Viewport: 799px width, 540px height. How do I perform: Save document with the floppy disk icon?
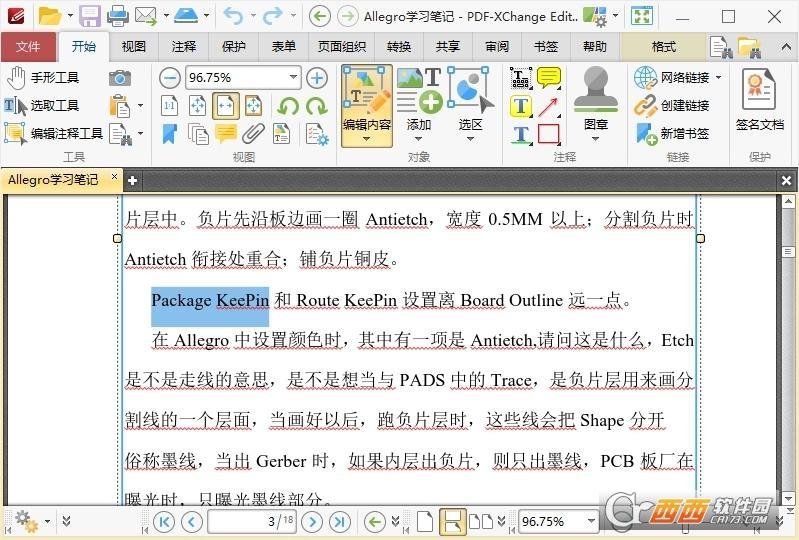coord(90,16)
